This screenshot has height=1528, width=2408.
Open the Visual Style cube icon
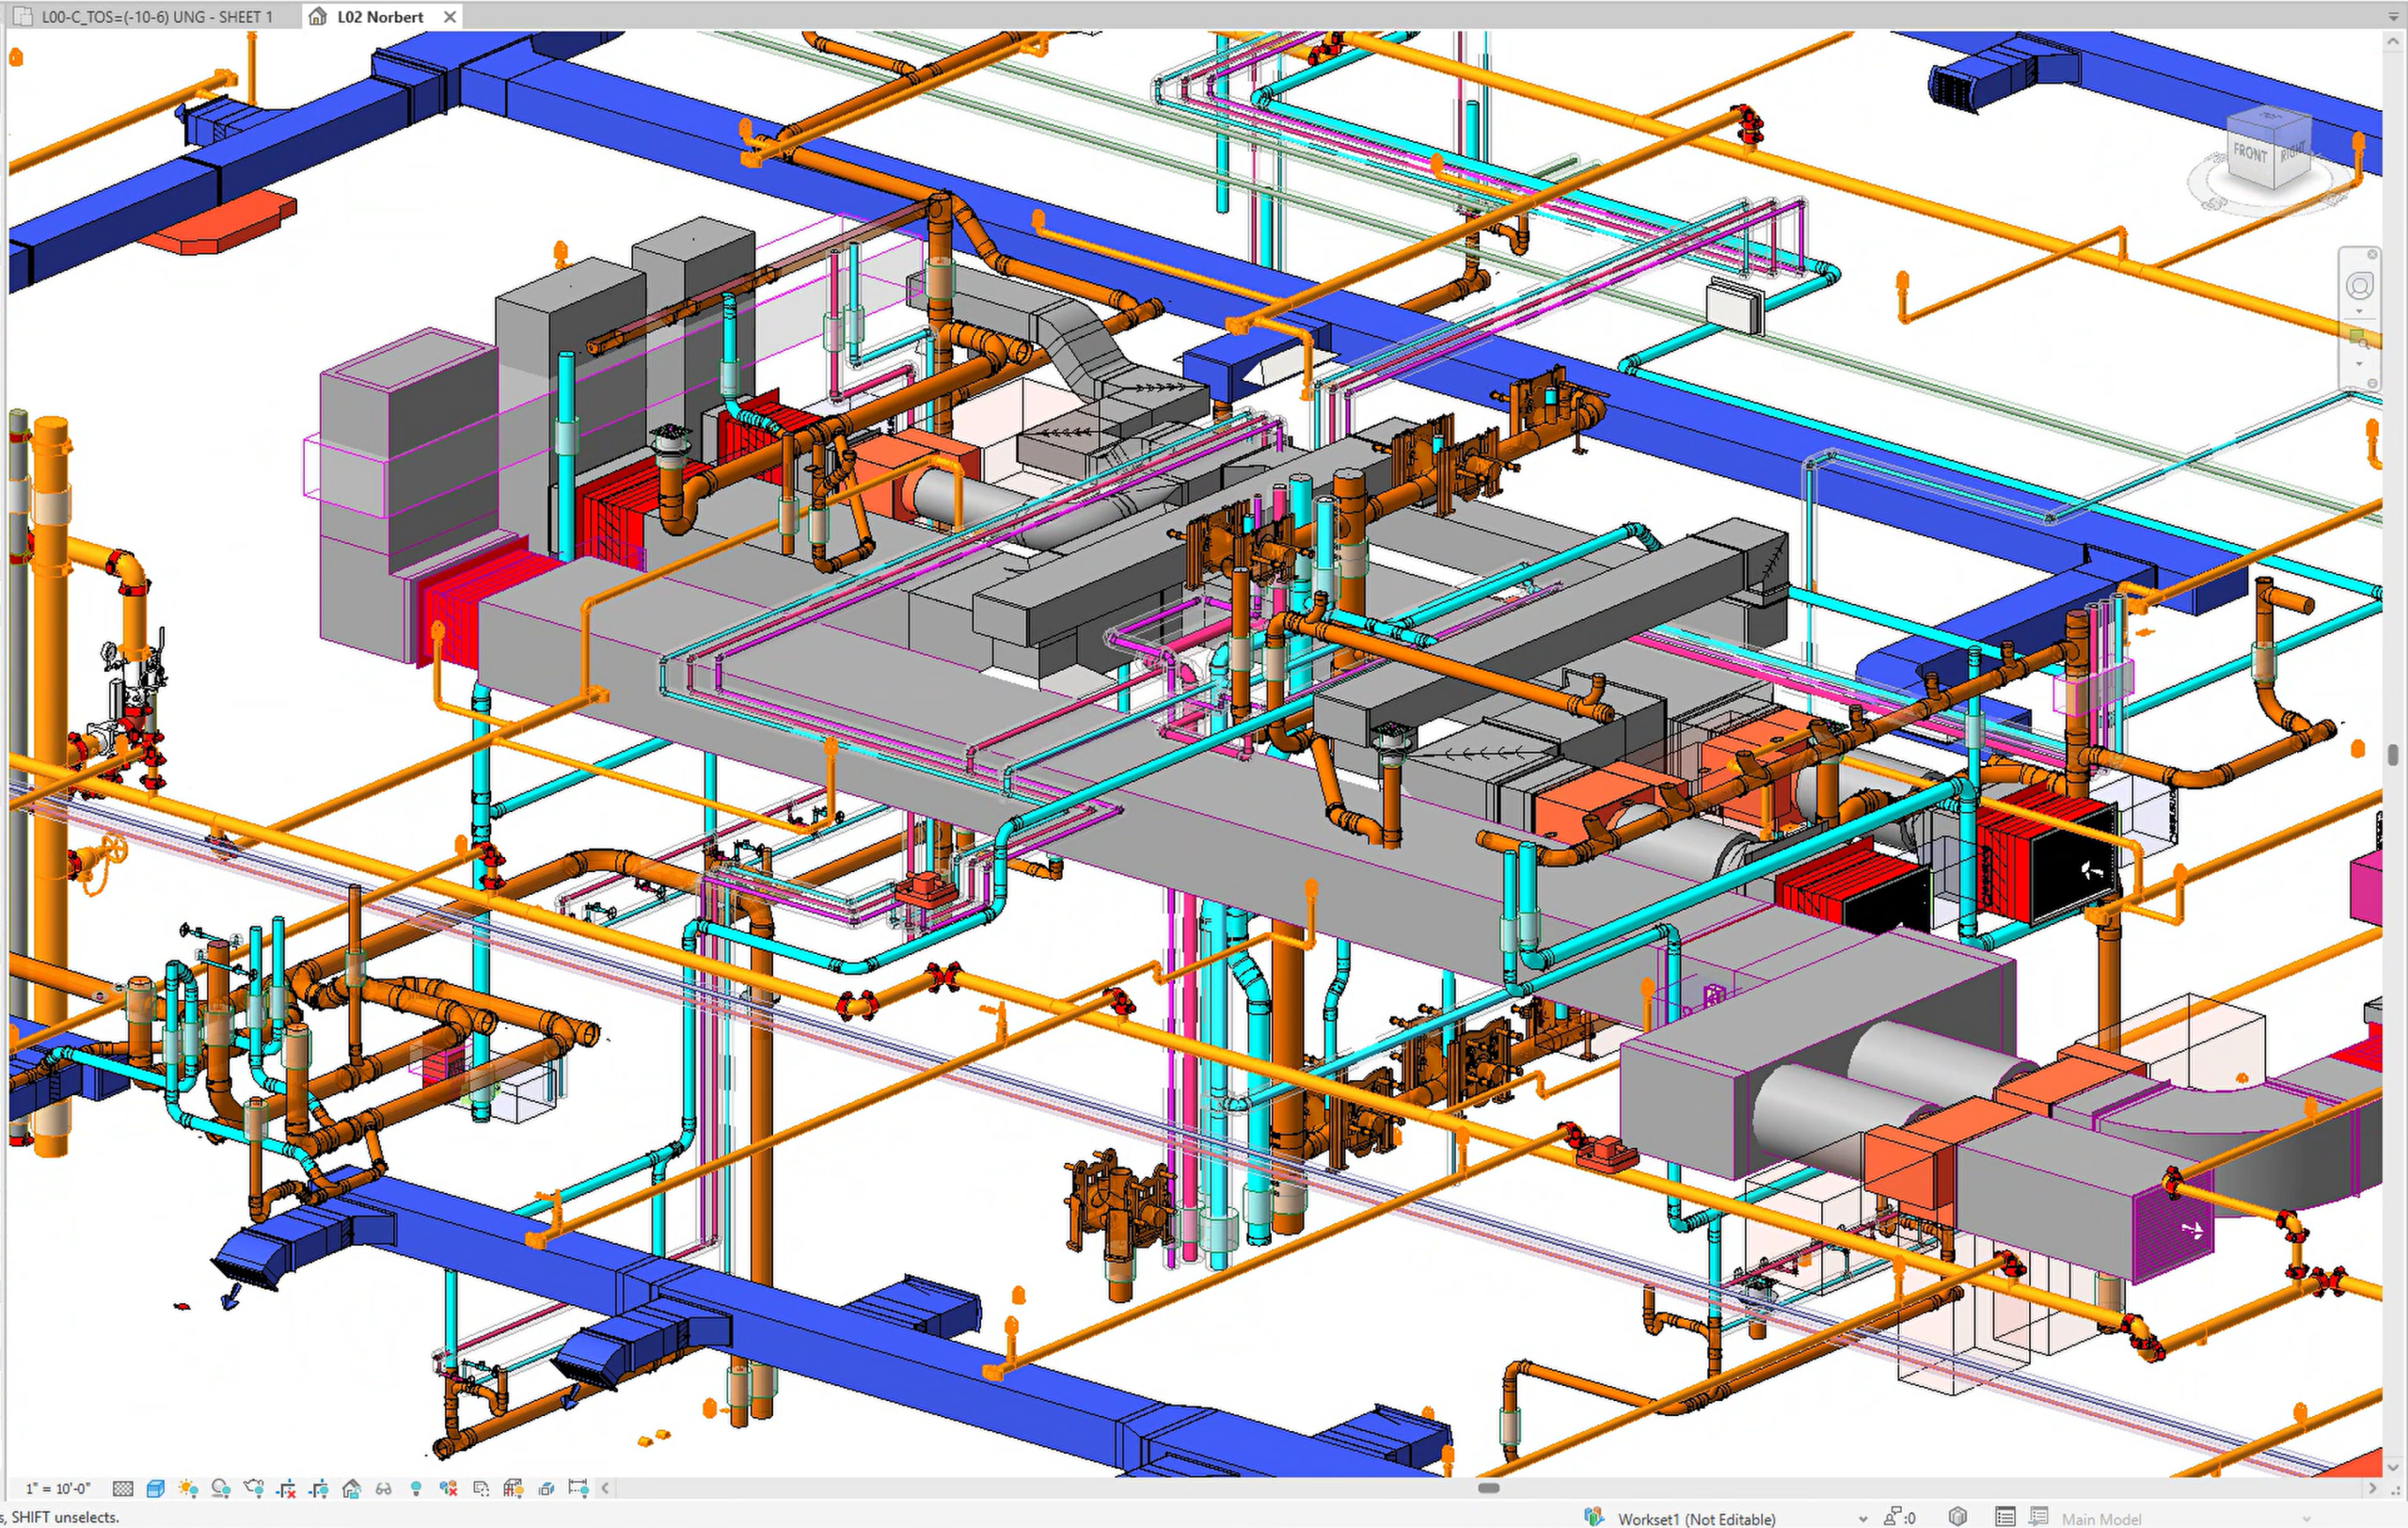[x=155, y=1489]
